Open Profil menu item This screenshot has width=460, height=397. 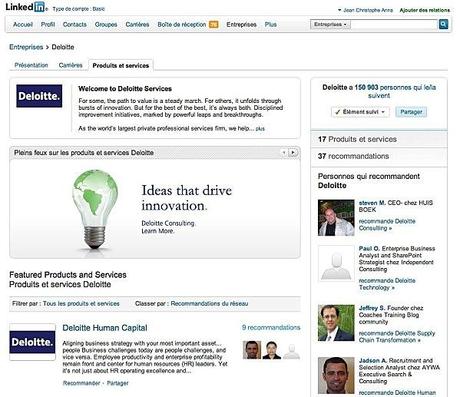coord(48,25)
